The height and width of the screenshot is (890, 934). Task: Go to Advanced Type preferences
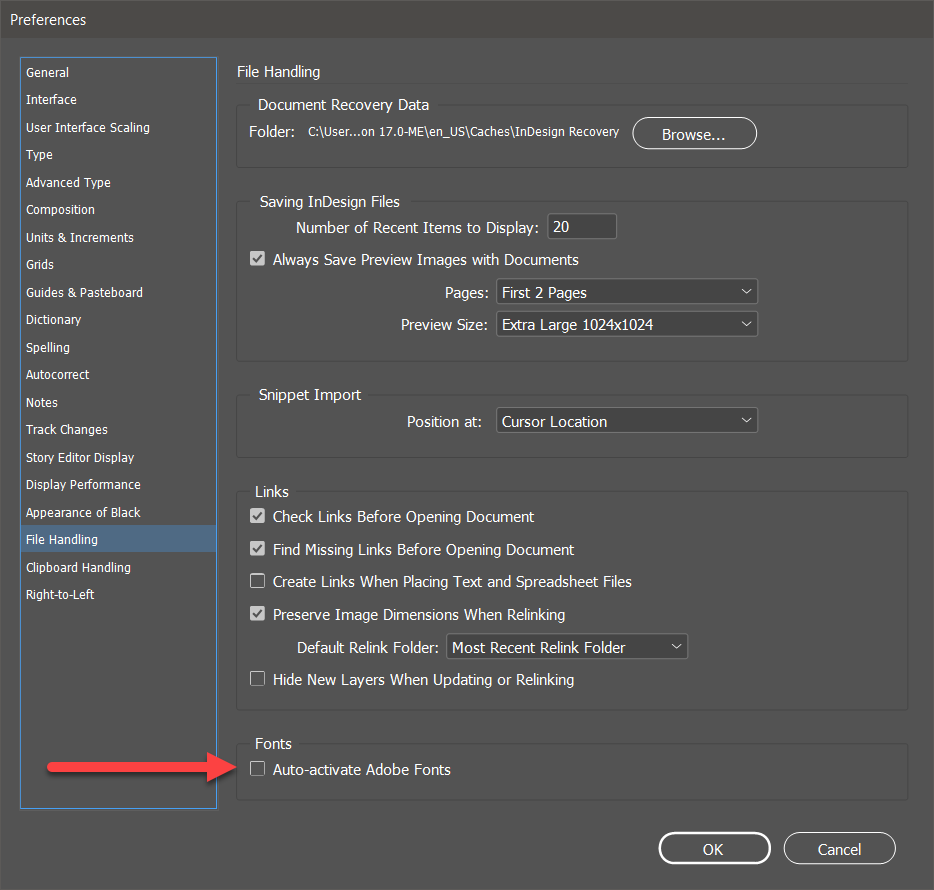pyautogui.click(x=118, y=182)
